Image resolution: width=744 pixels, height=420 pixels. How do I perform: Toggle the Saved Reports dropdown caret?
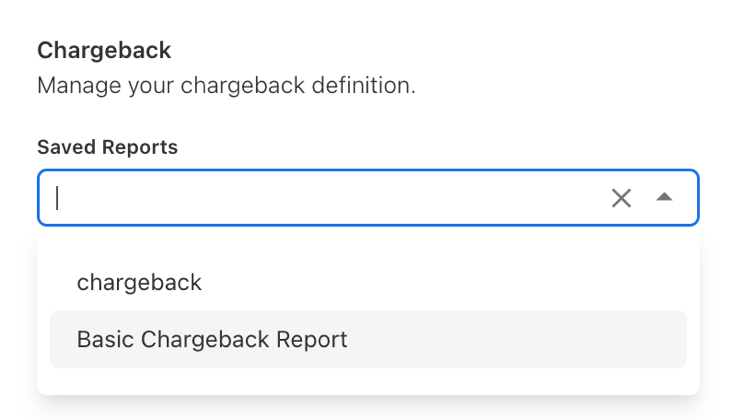(664, 198)
